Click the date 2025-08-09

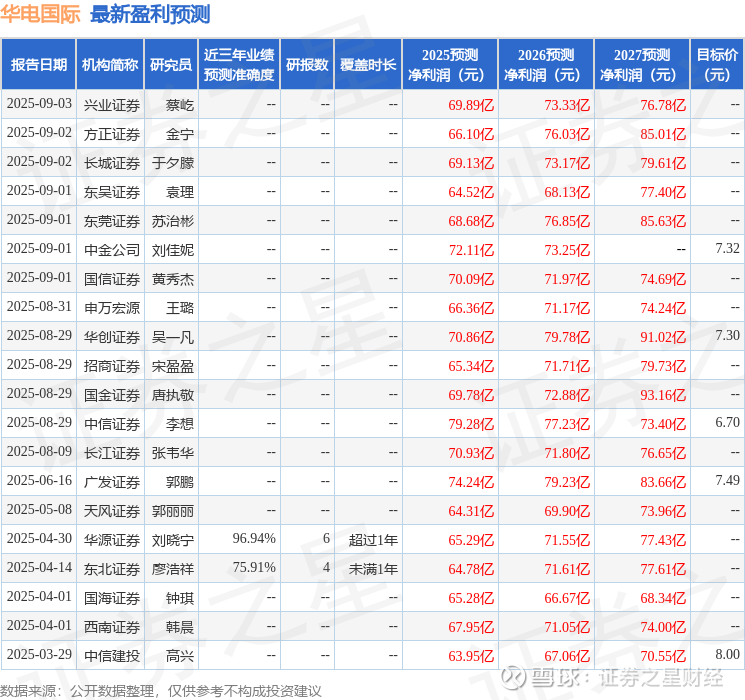click(39, 451)
